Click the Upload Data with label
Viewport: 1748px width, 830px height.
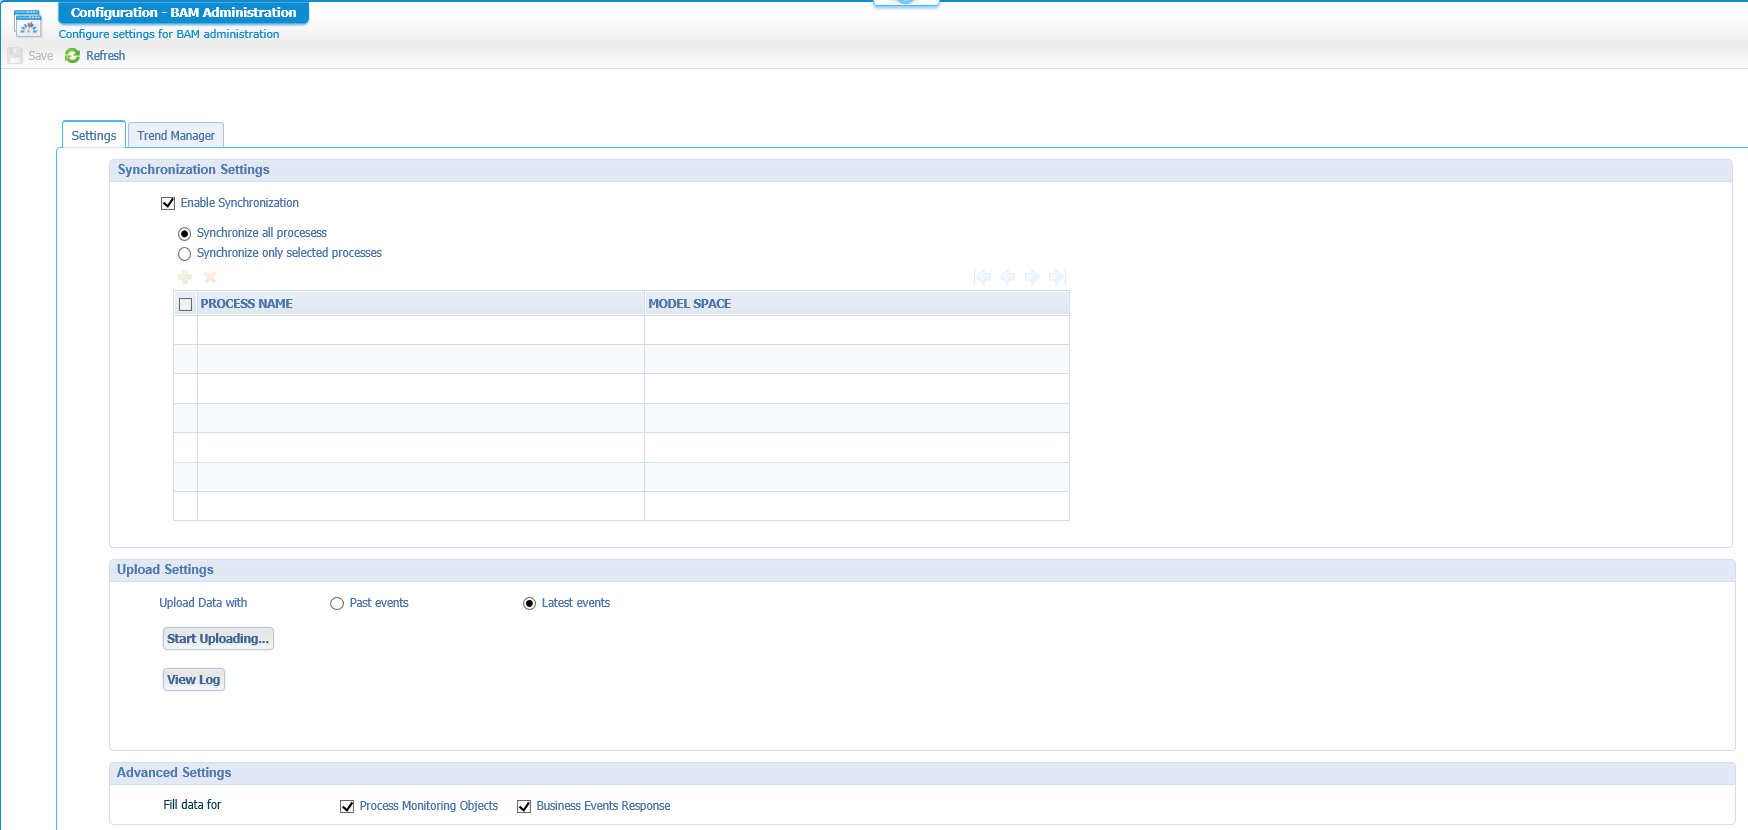click(x=203, y=603)
